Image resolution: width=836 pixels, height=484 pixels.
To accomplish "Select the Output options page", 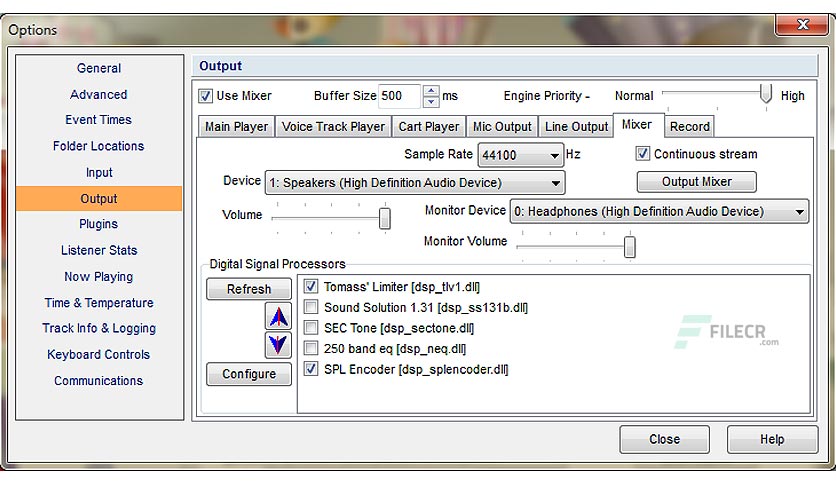I will (x=99, y=198).
